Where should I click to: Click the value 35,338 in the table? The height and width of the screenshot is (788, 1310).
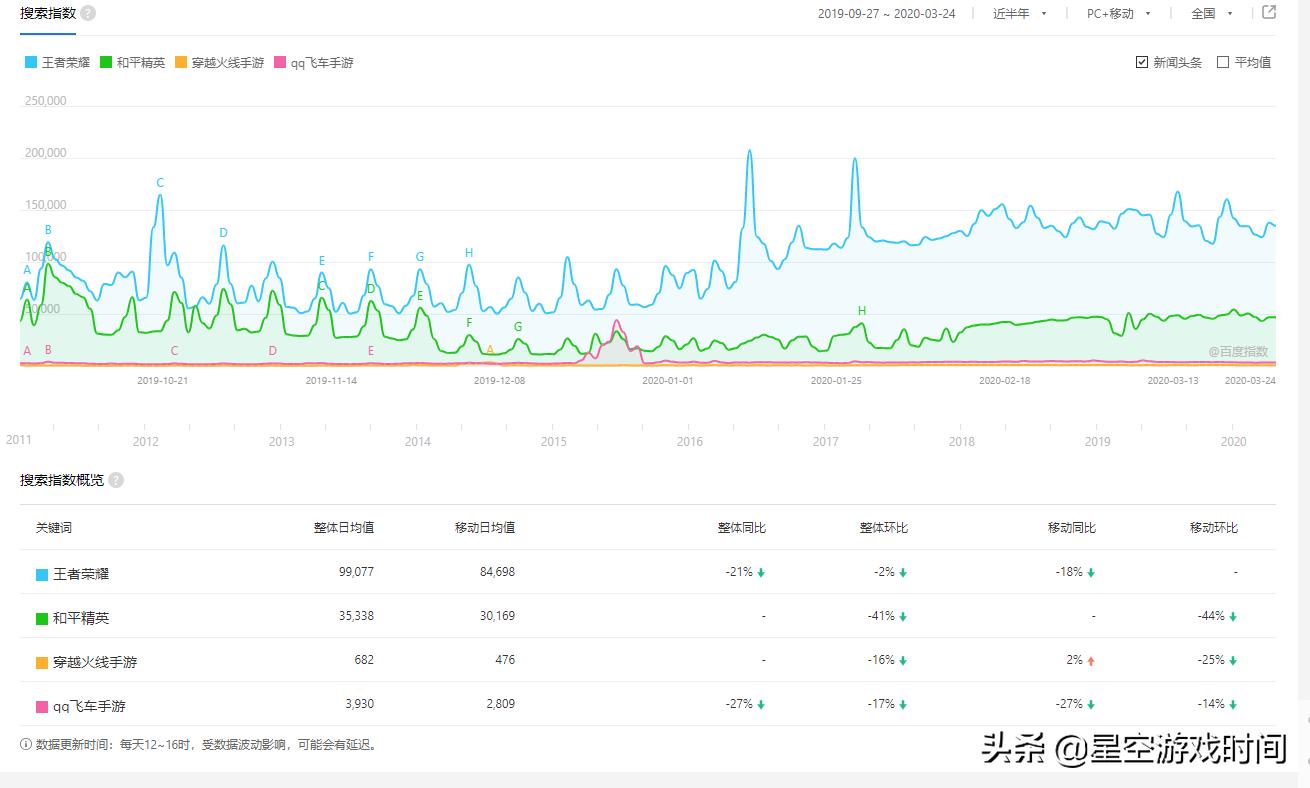coord(356,616)
